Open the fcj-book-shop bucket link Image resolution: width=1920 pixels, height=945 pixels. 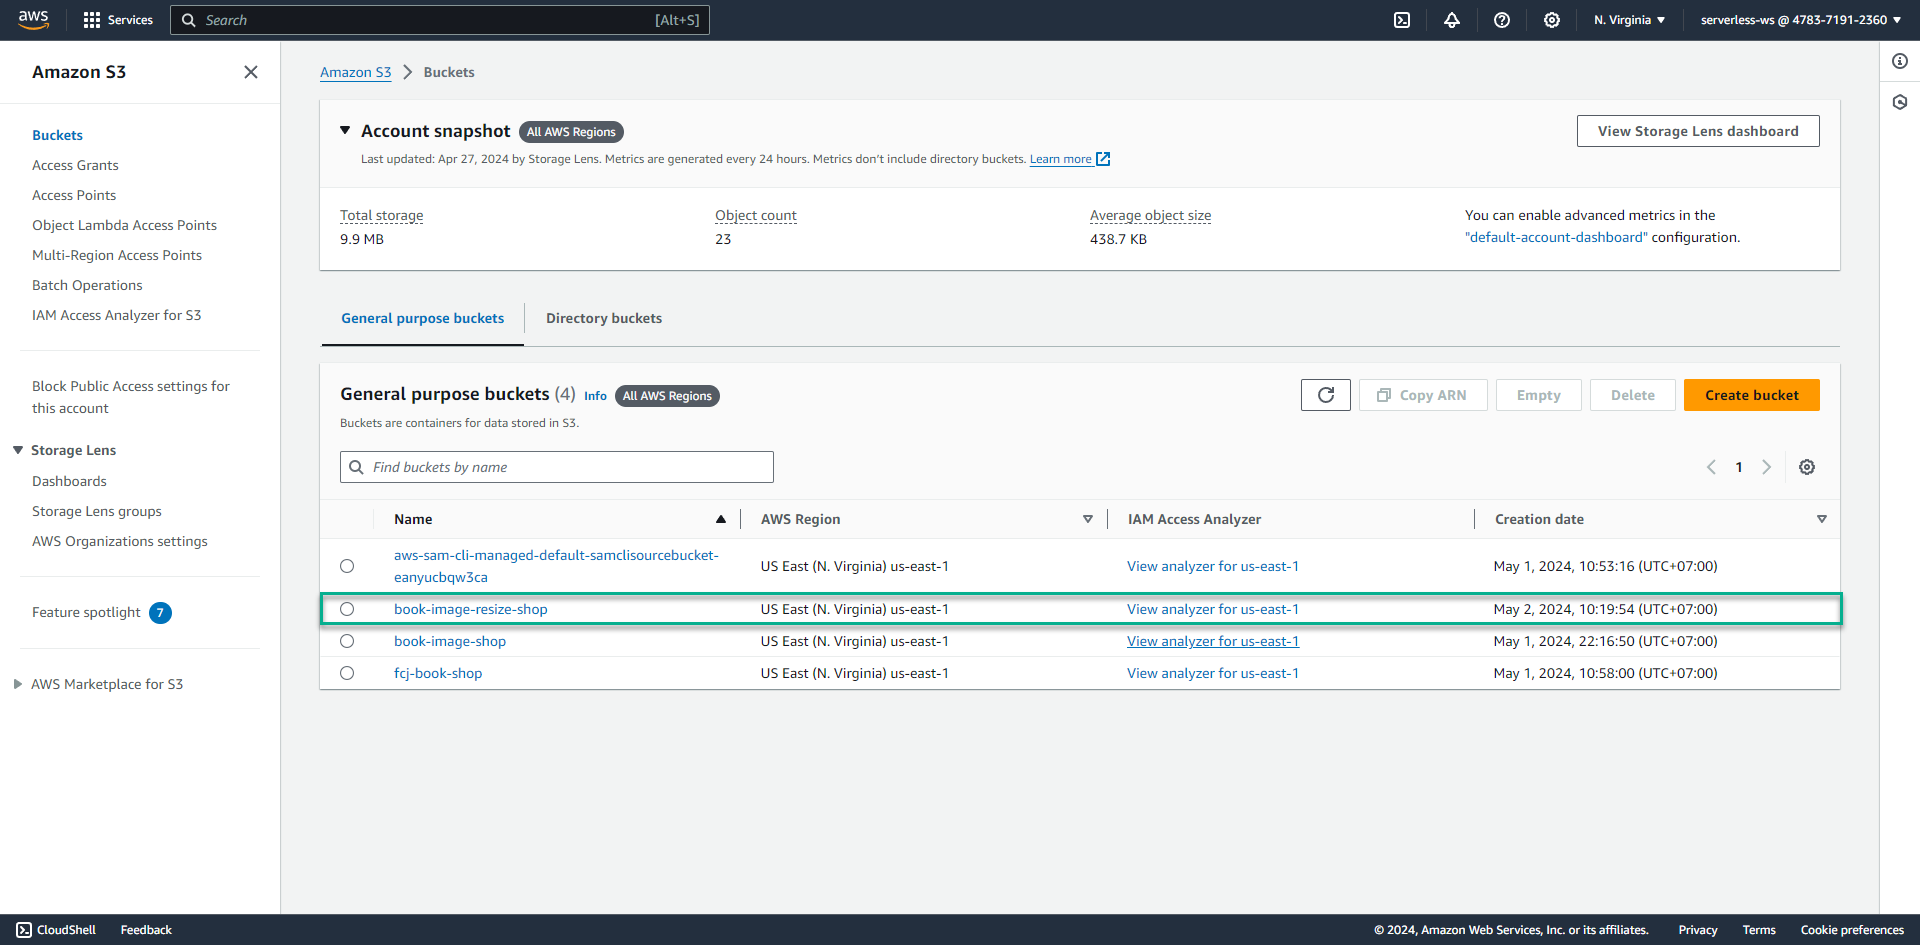click(438, 673)
